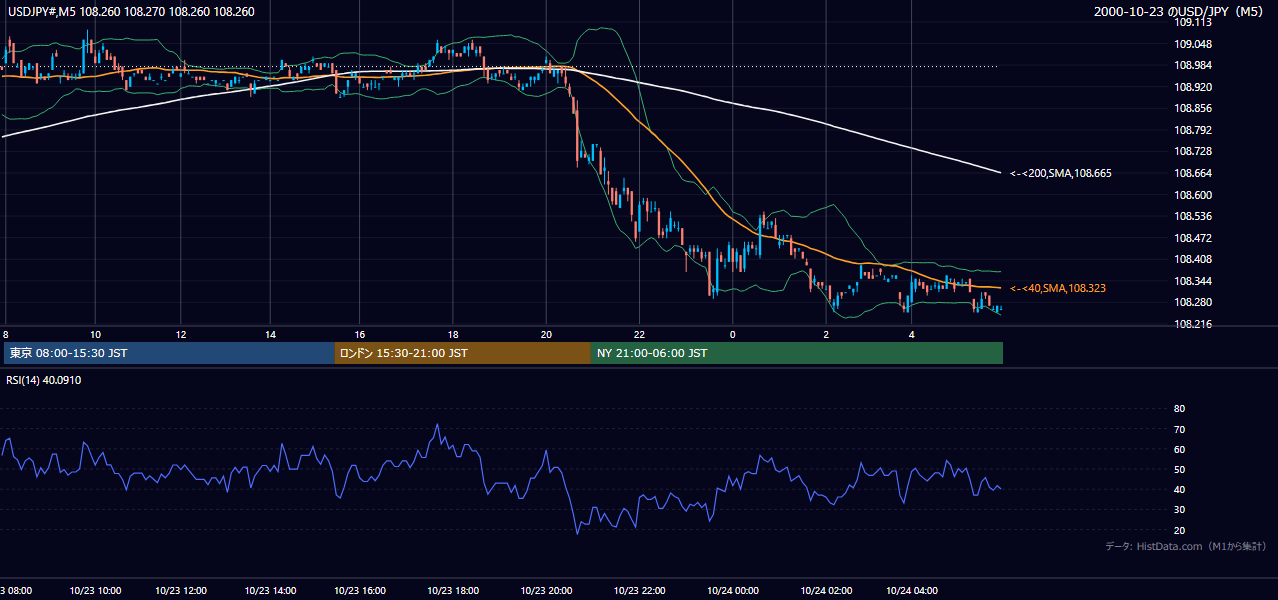This screenshot has height=600, width=1278.
Task: Click the 200 SMA 108.665 line label
Action: click(1060, 173)
